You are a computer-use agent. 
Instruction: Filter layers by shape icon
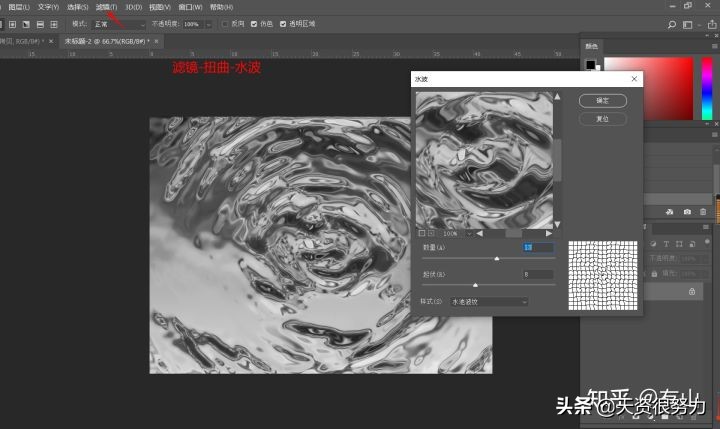click(x=679, y=244)
